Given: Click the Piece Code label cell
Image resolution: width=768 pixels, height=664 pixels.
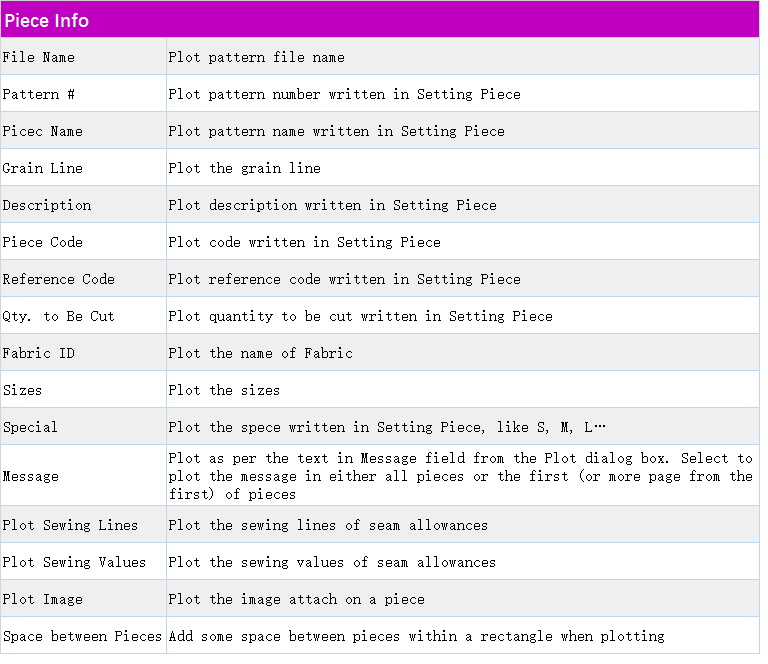Looking at the screenshot, I should pyautogui.click(x=43, y=242).
